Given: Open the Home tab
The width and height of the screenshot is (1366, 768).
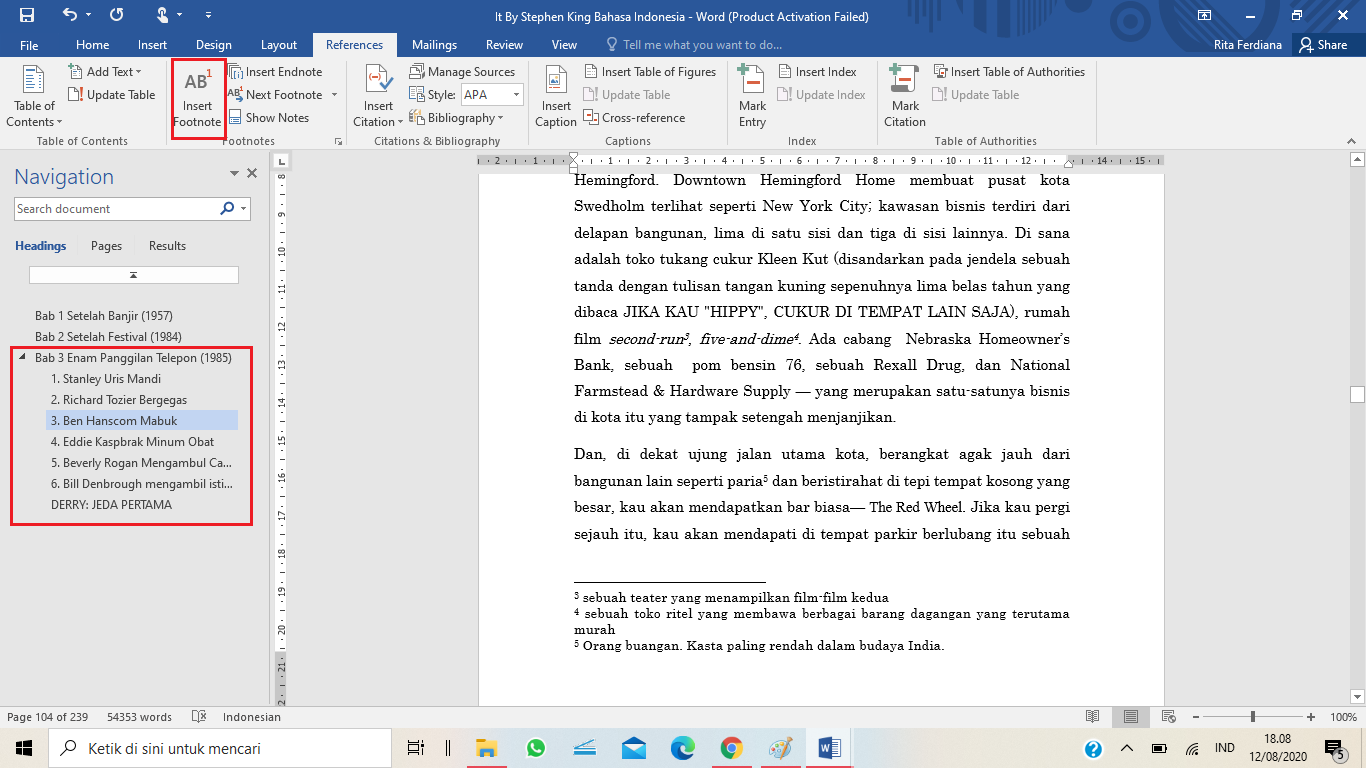Looking at the screenshot, I should (92, 45).
